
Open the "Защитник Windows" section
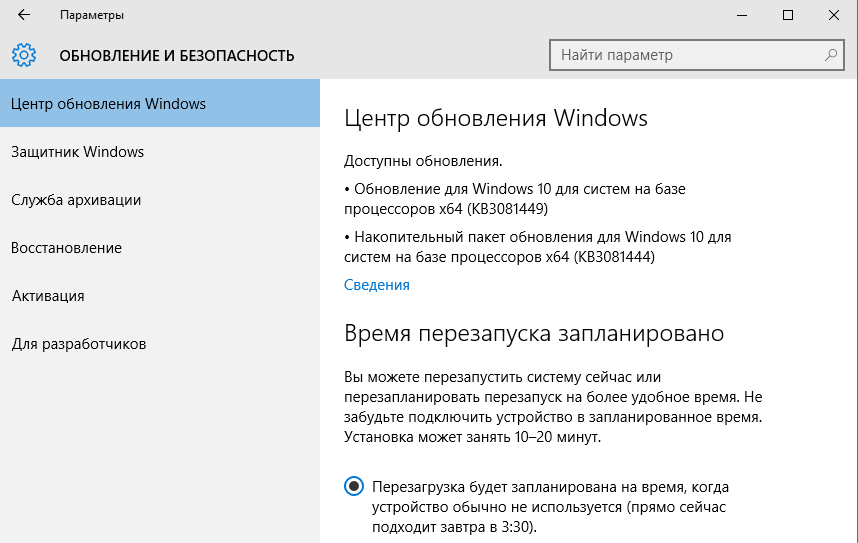click(x=78, y=152)
